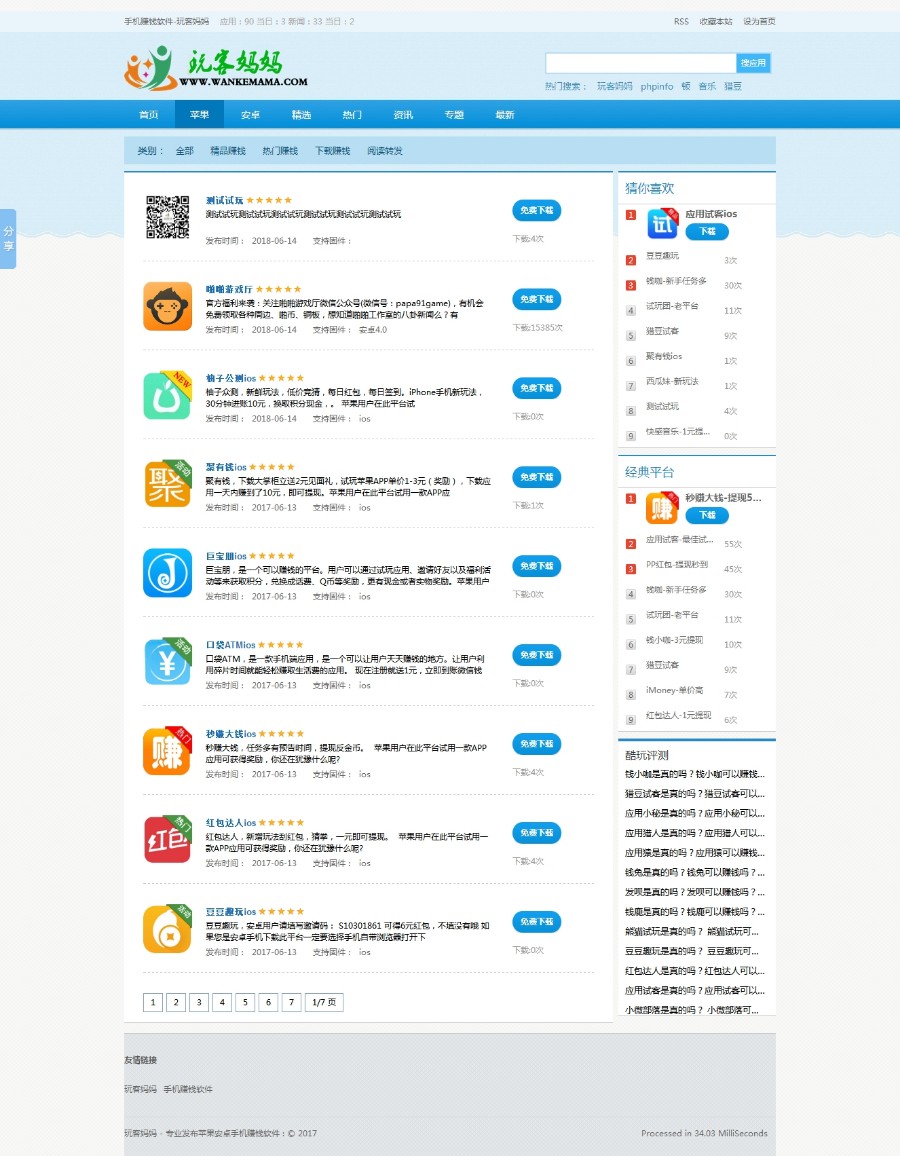Open 资讯 navigation item
900x1156 pixels.
pos(403,115)
